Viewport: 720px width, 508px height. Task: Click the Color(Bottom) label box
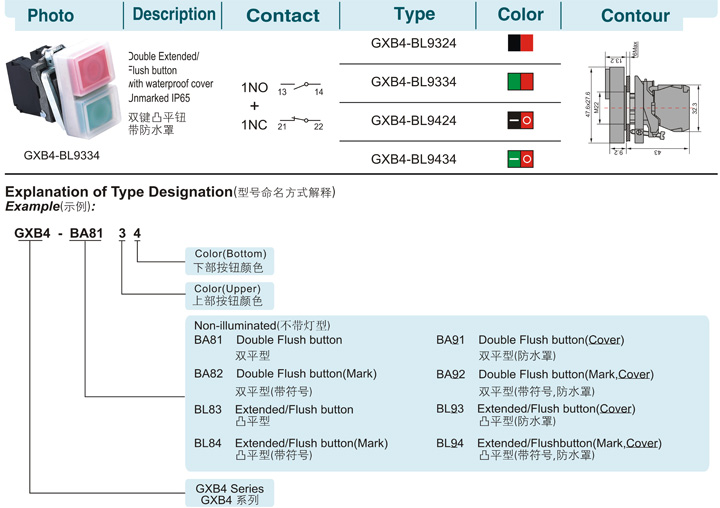(230, 261)
